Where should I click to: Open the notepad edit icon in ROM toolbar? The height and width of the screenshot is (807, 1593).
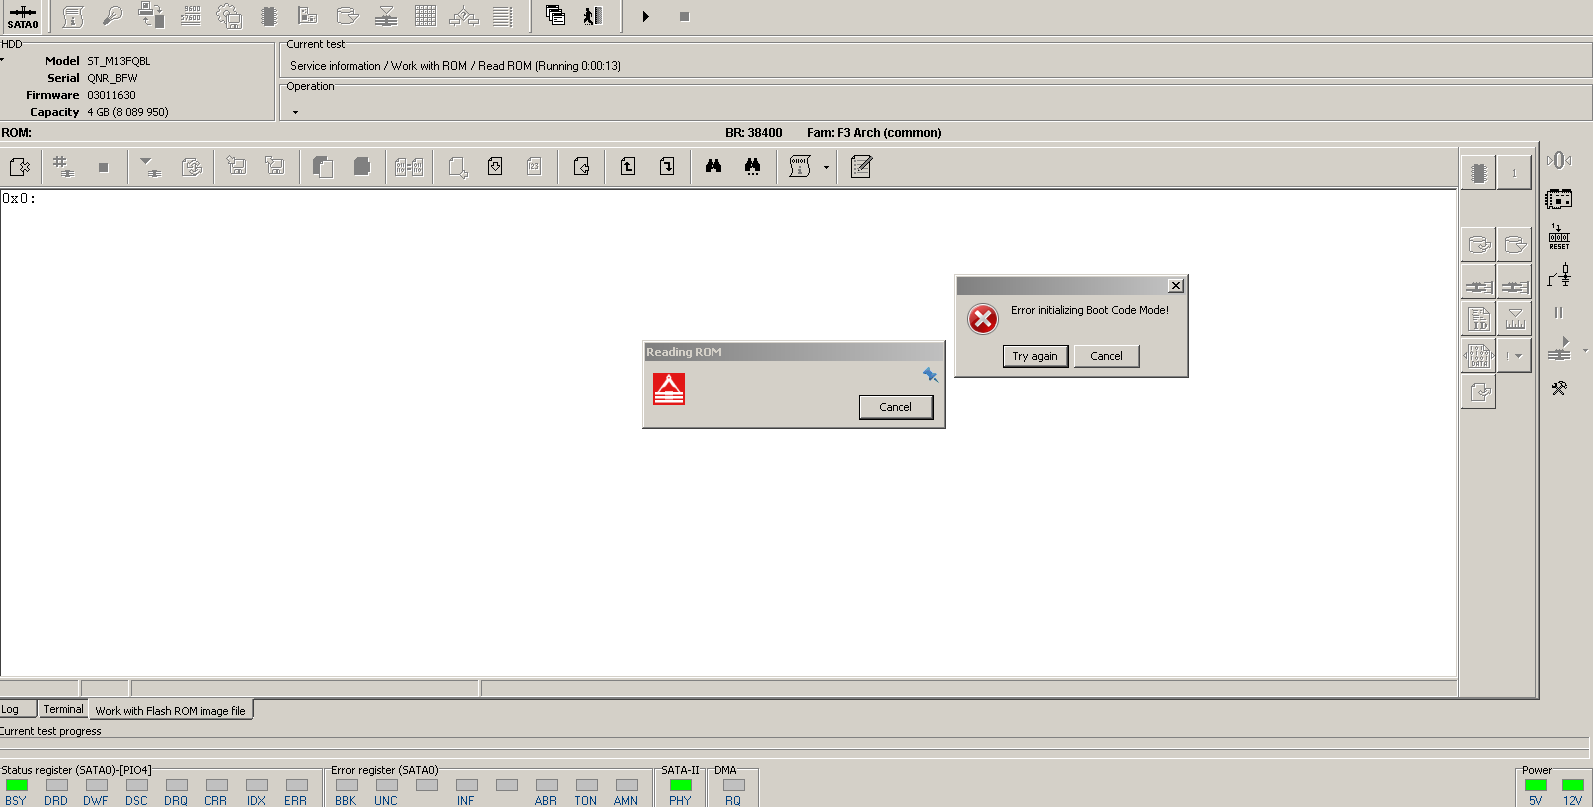pyautogui.click(x=861, y=166)
